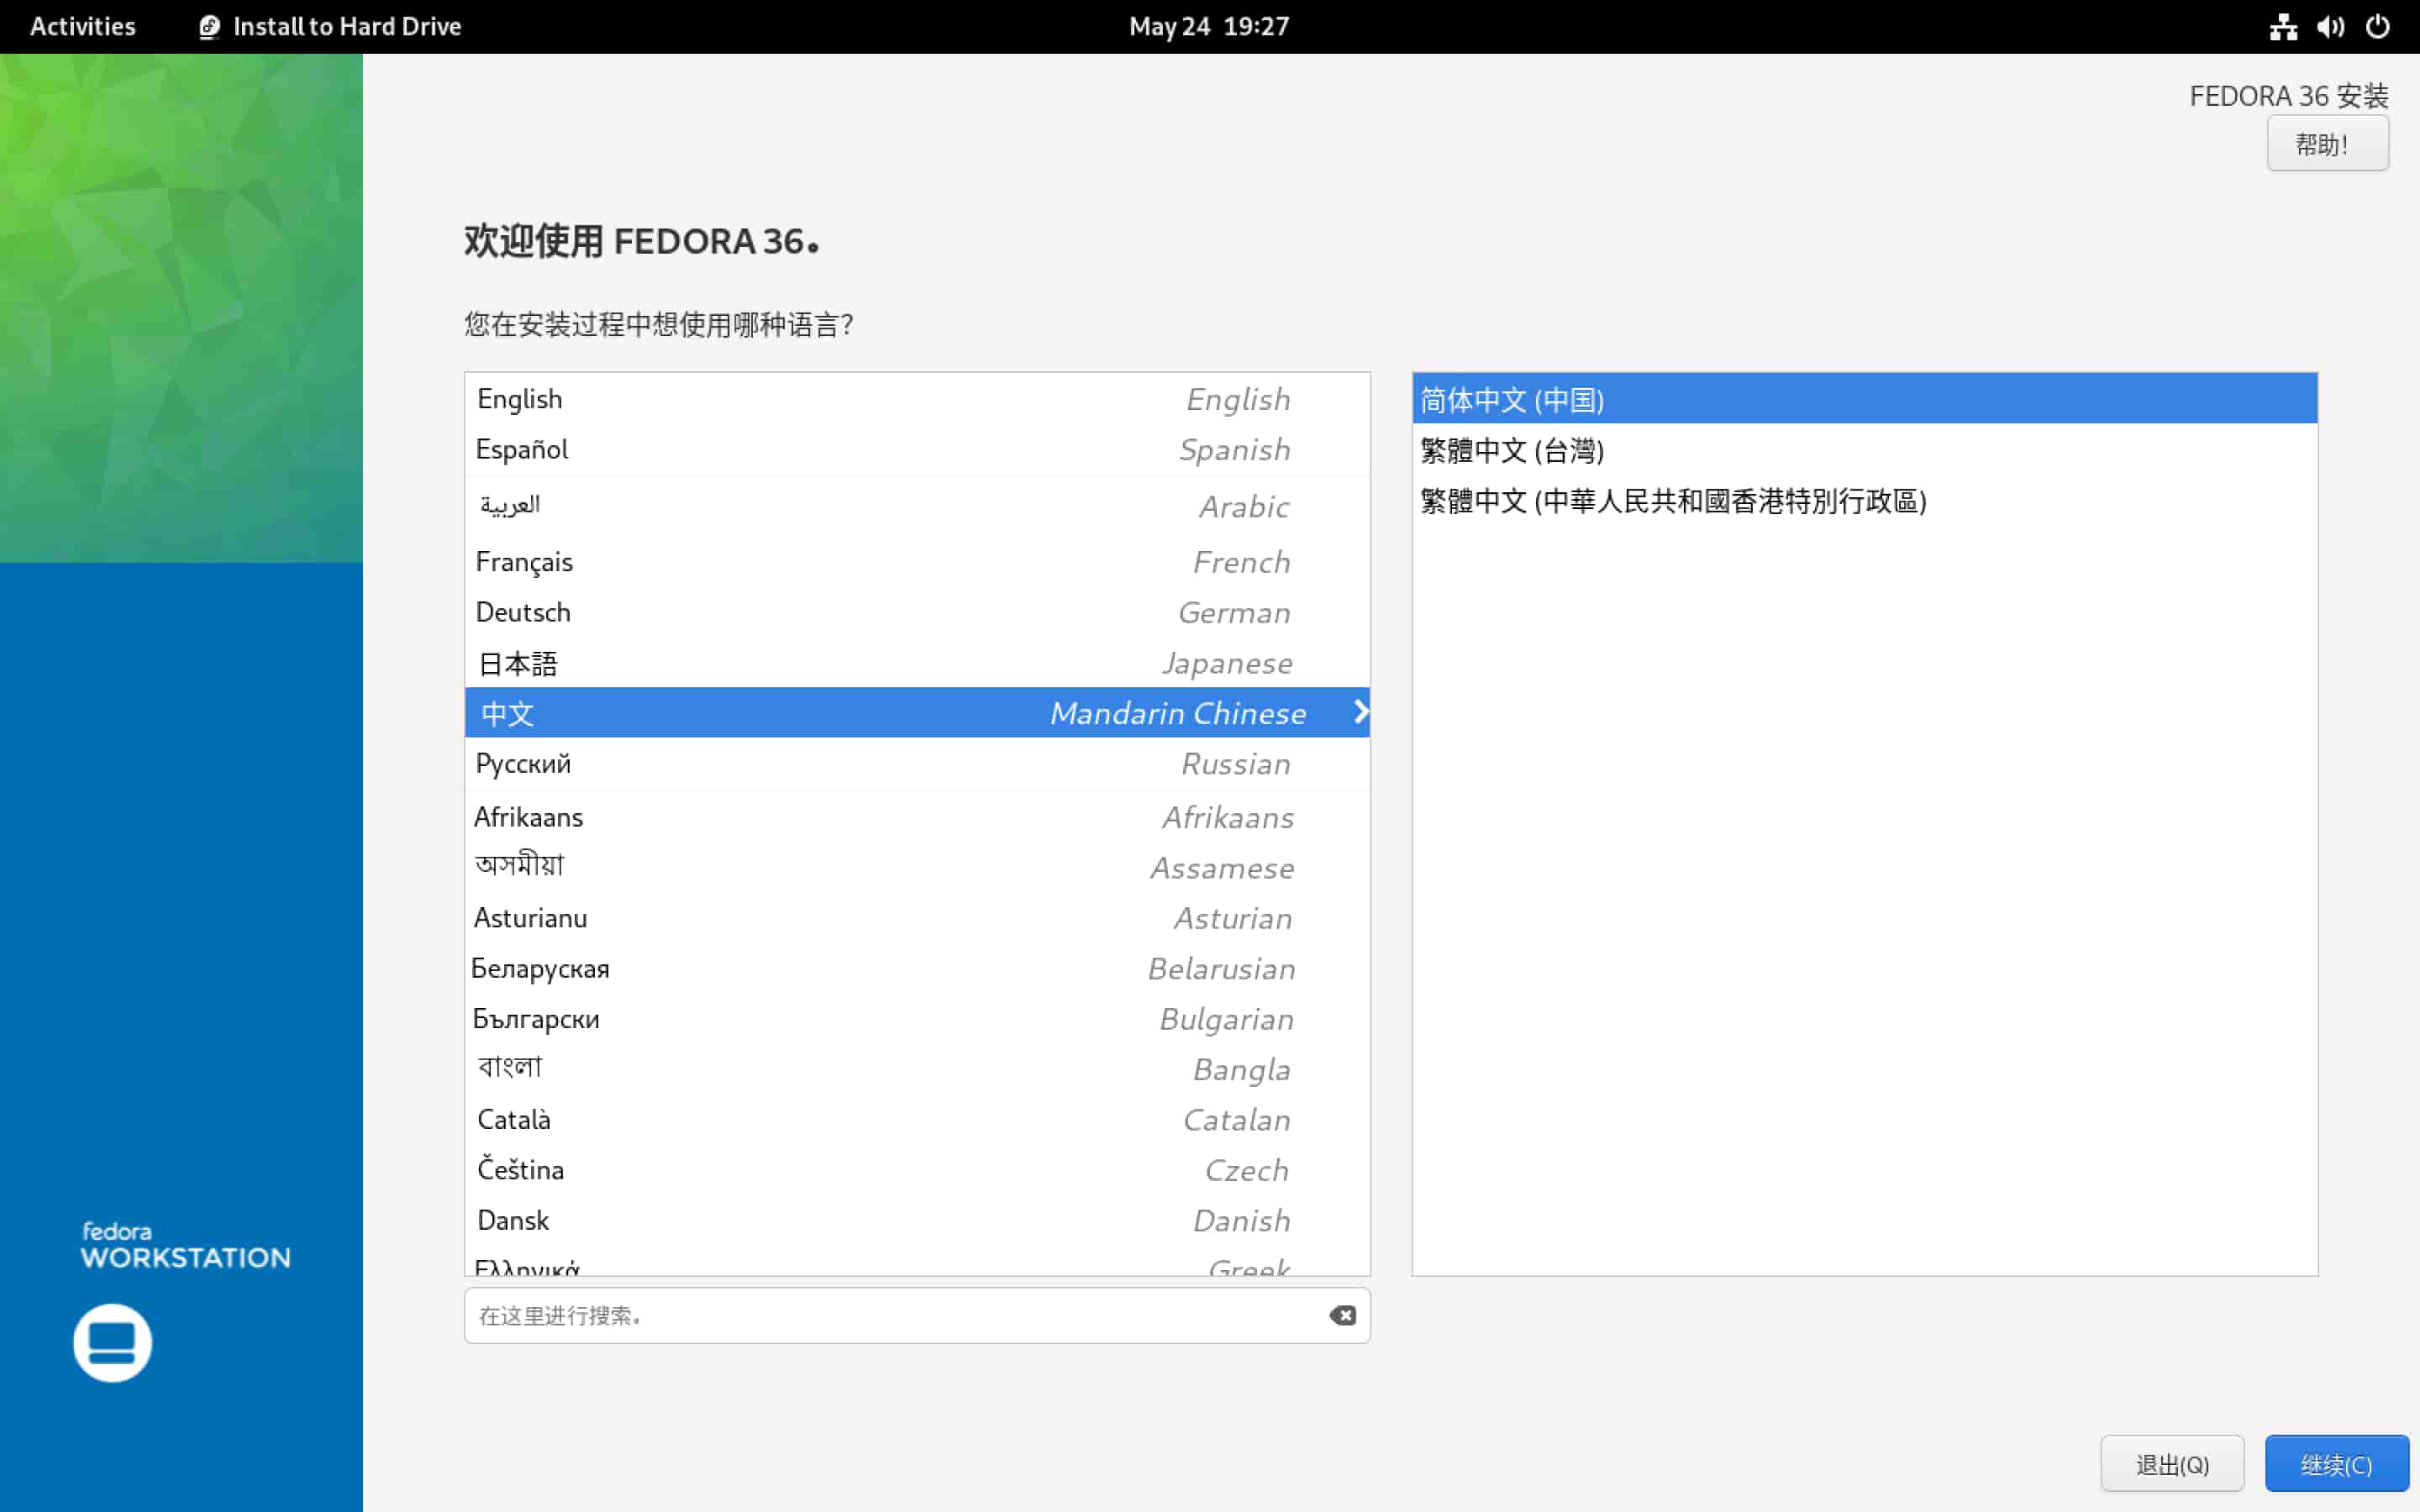The image size is (2420, 1512).
Task: Select 中文 Mandarin Chinese row
Action: click(917, 712)
